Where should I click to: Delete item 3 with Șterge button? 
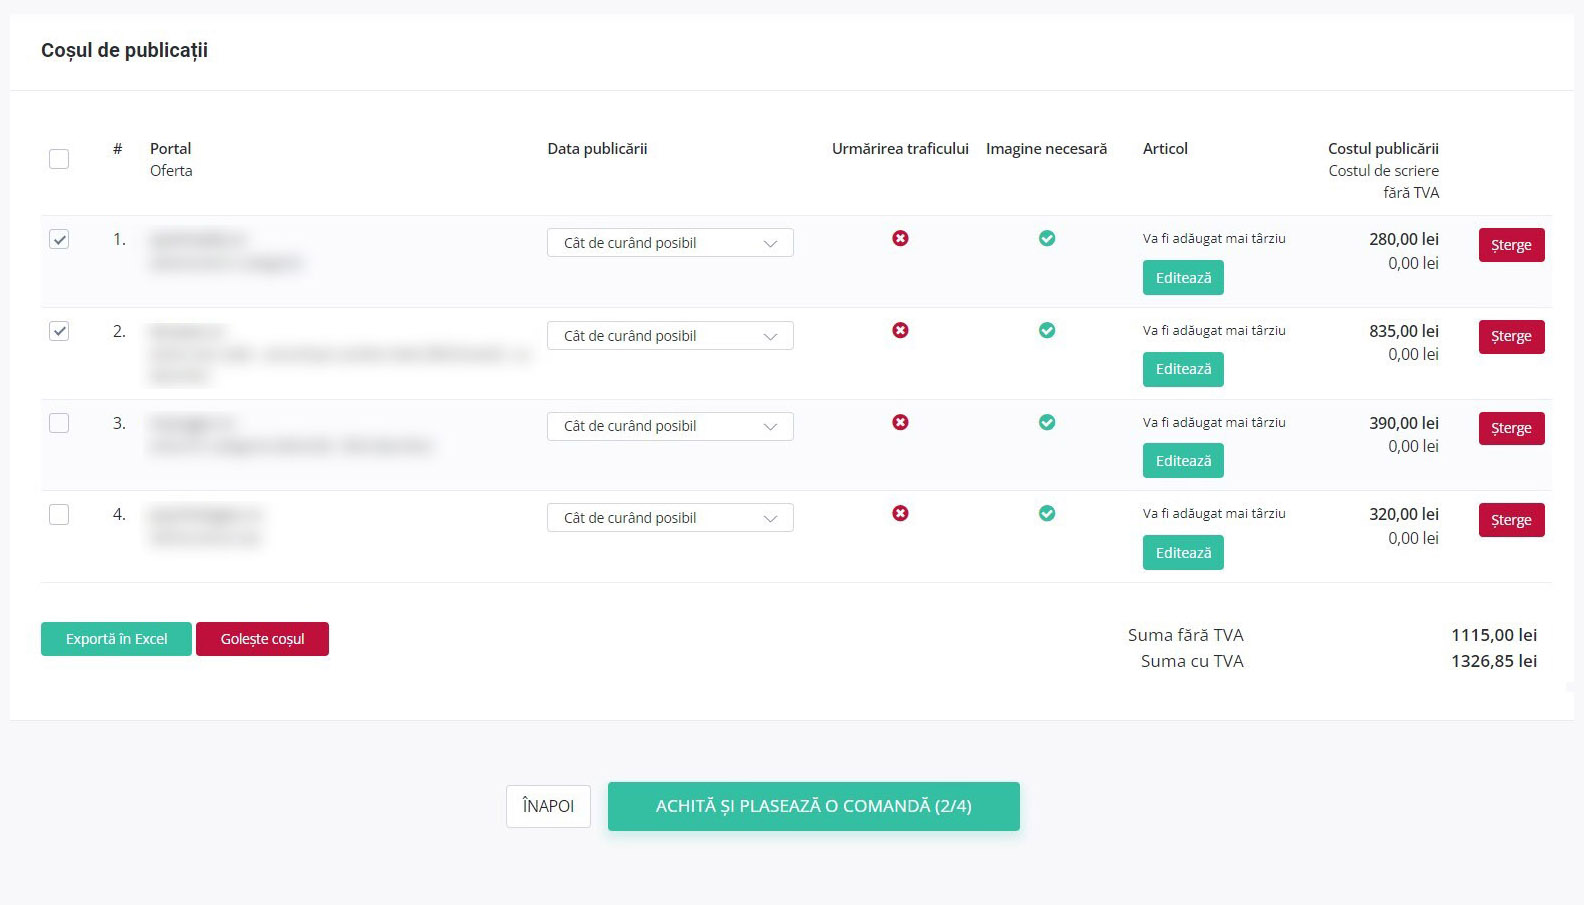(x=1511, y=428)
